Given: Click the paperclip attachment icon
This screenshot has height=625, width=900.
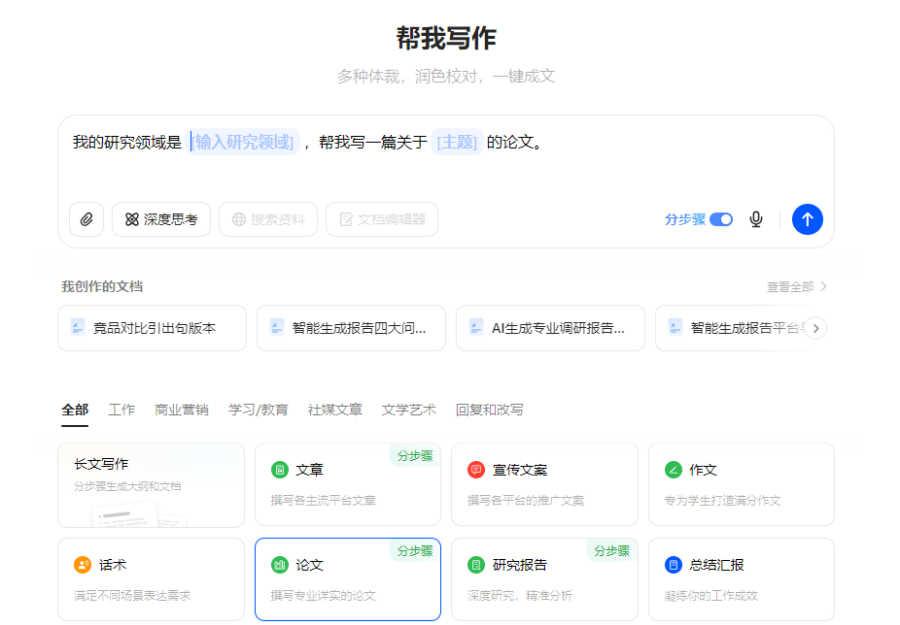Looking at the screenshot, I should point(86,219).
